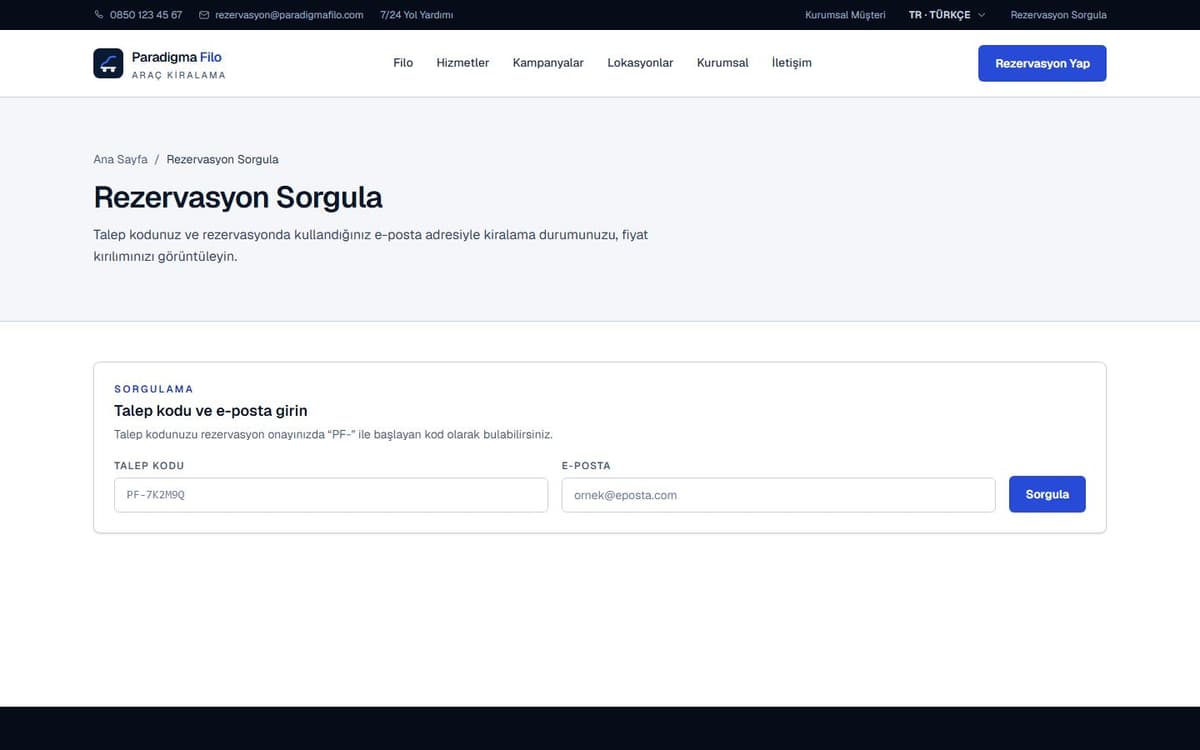Click the rezervasyon@paradigmafilo.com email link
This screenshot has height=750, width=1200.
pyautogui.click(x=289, y=15)
